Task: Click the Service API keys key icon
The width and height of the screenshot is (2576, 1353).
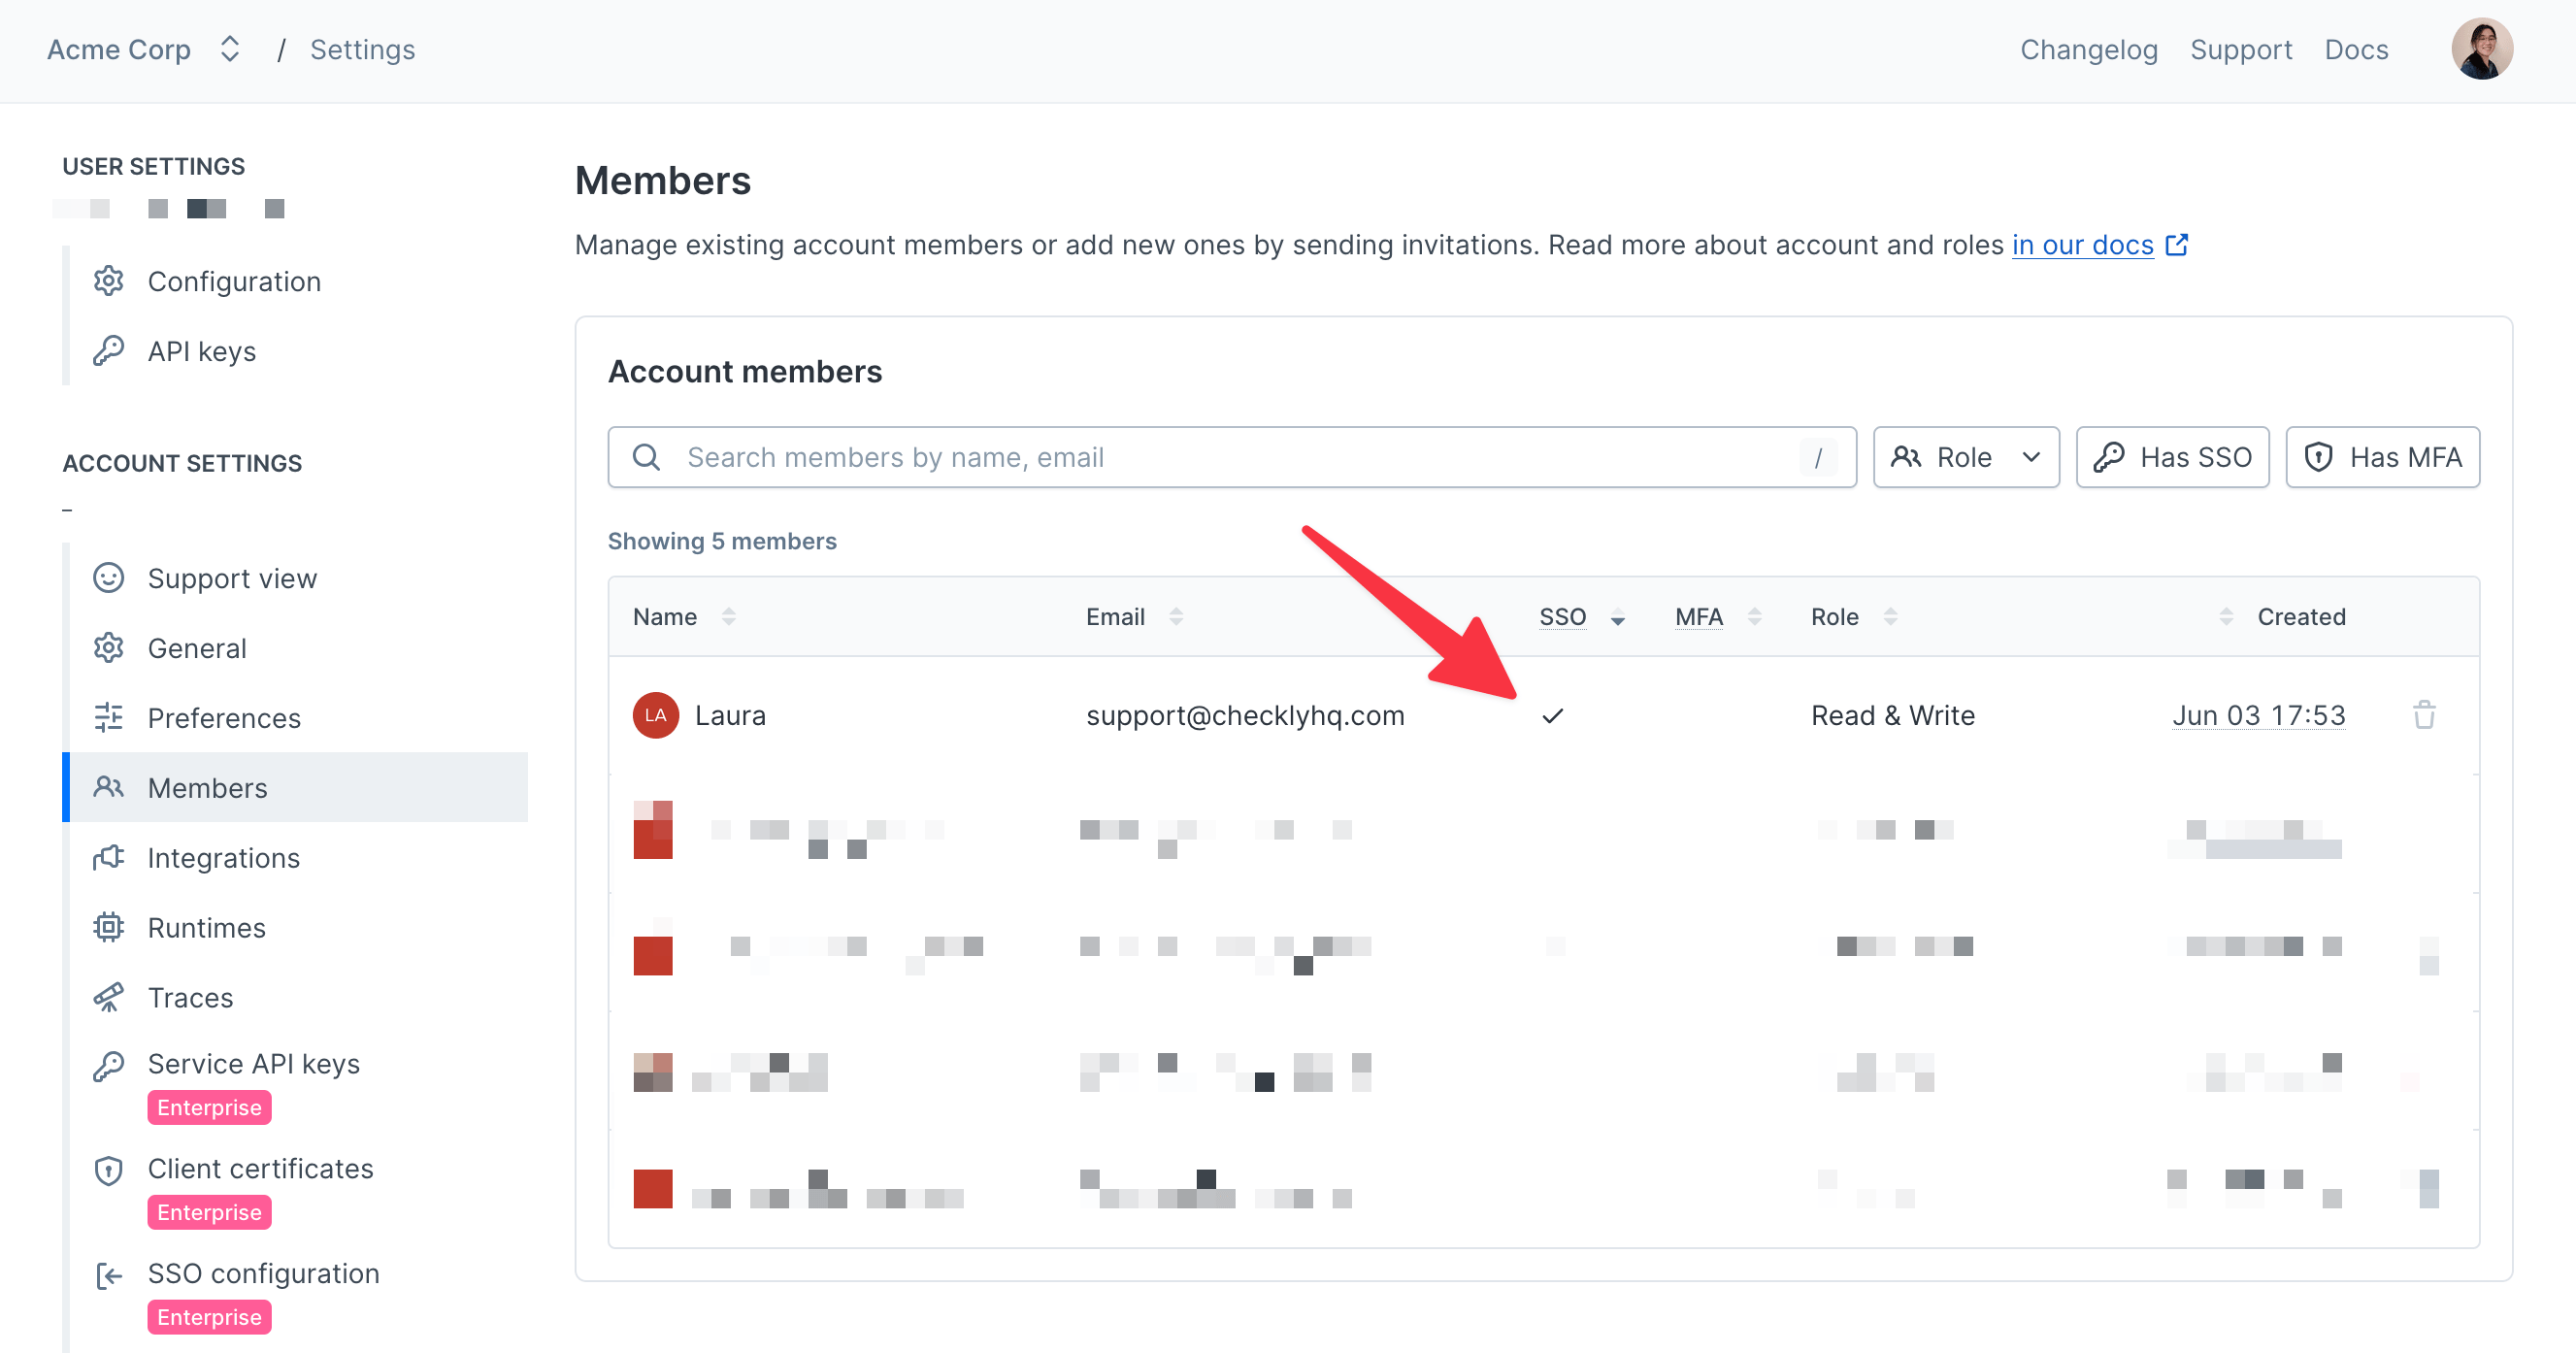Action: (x=108, y=1066)
